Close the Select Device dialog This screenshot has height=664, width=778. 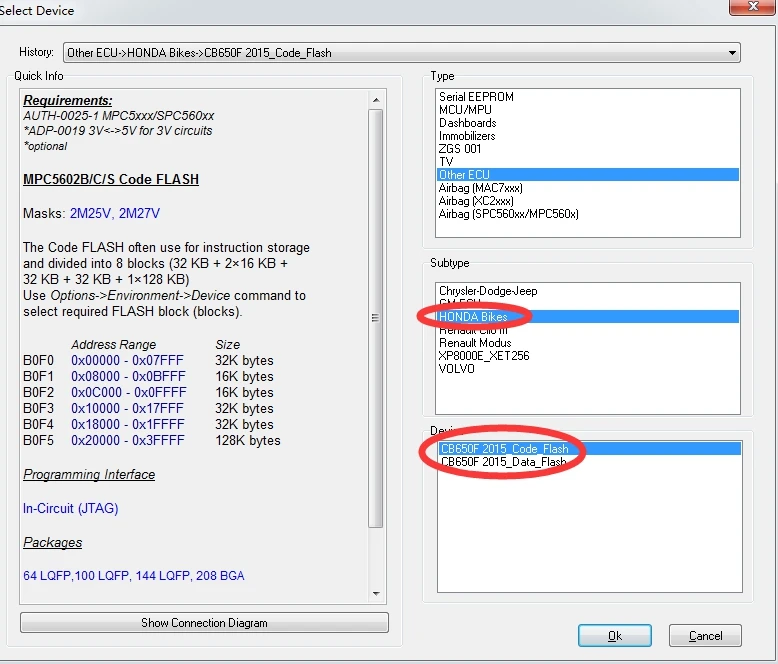753,6
